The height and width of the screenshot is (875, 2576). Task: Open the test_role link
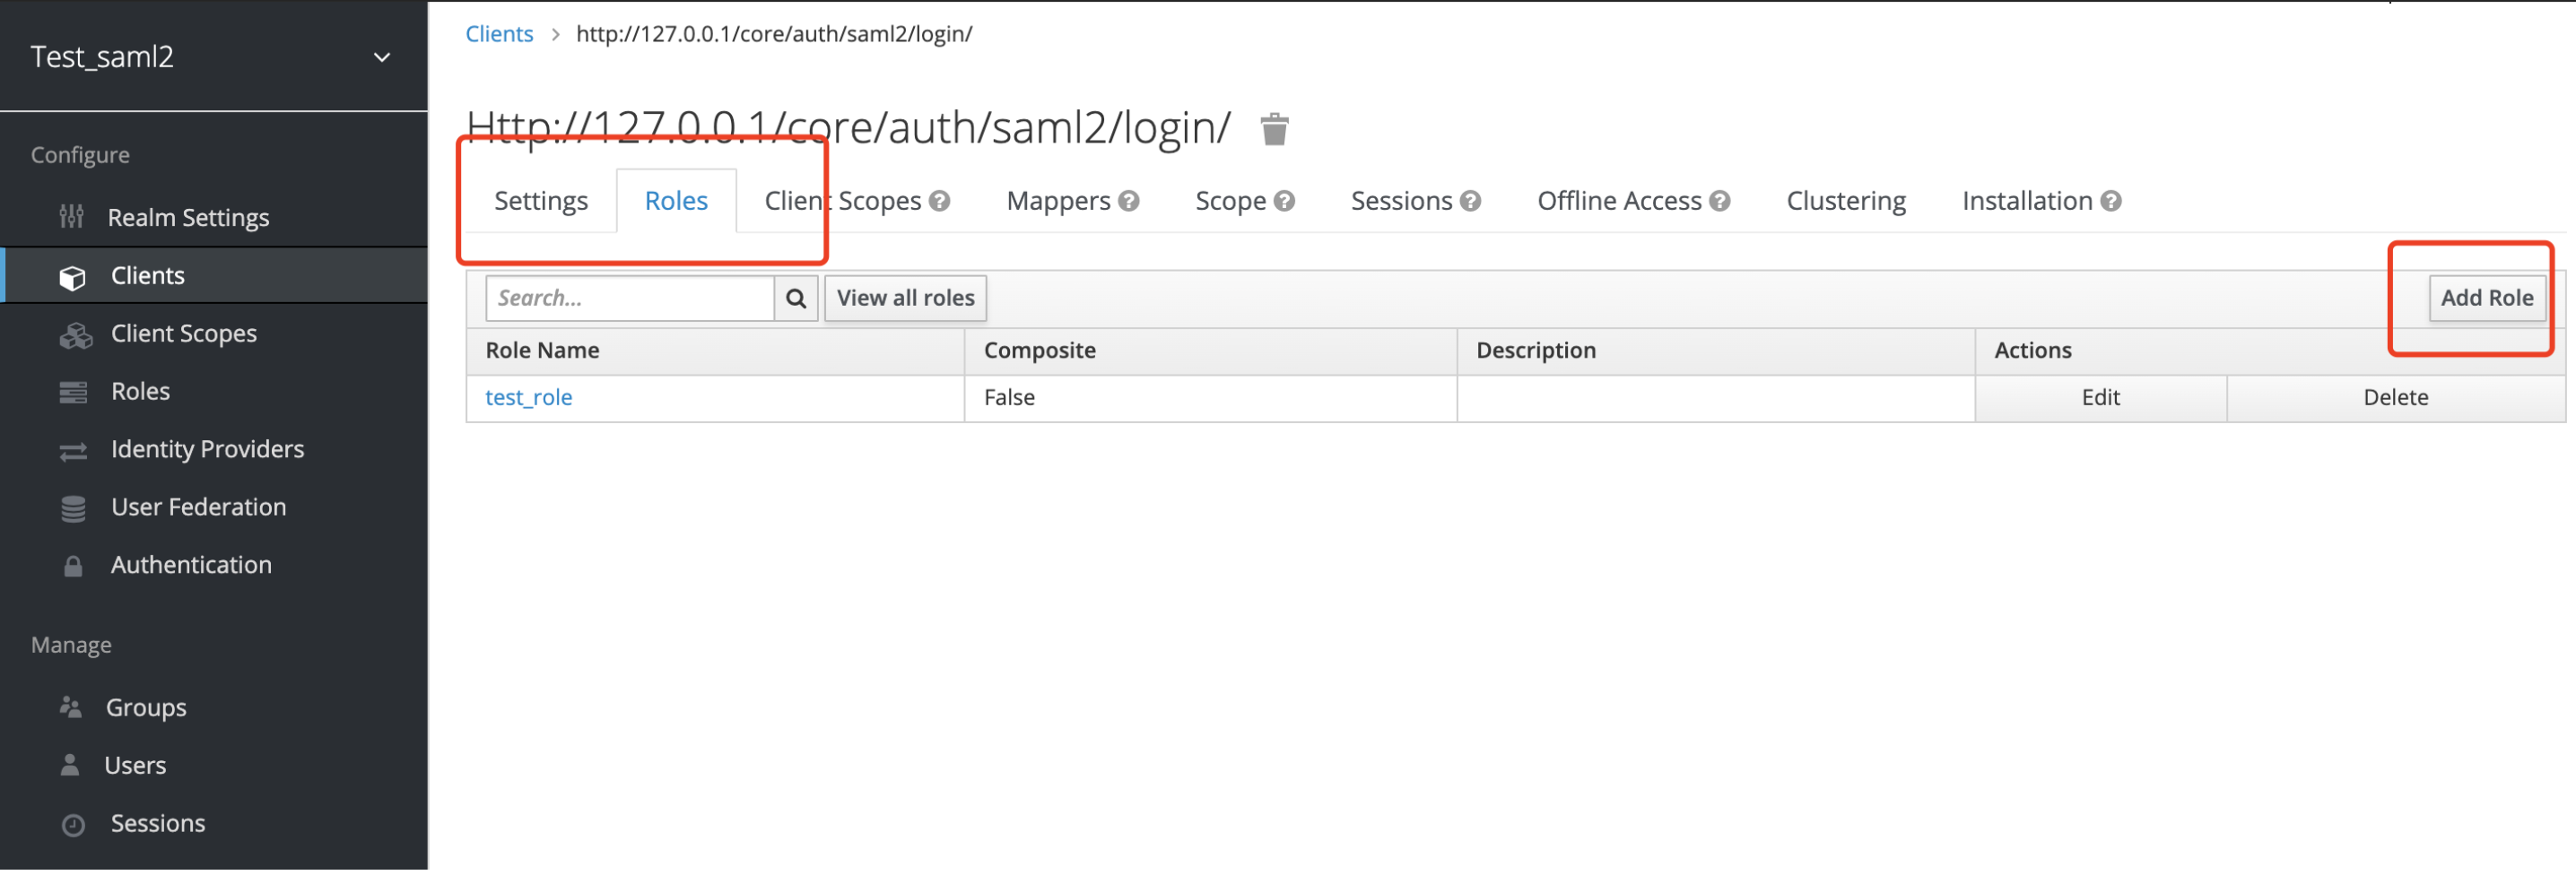[529, 397]
